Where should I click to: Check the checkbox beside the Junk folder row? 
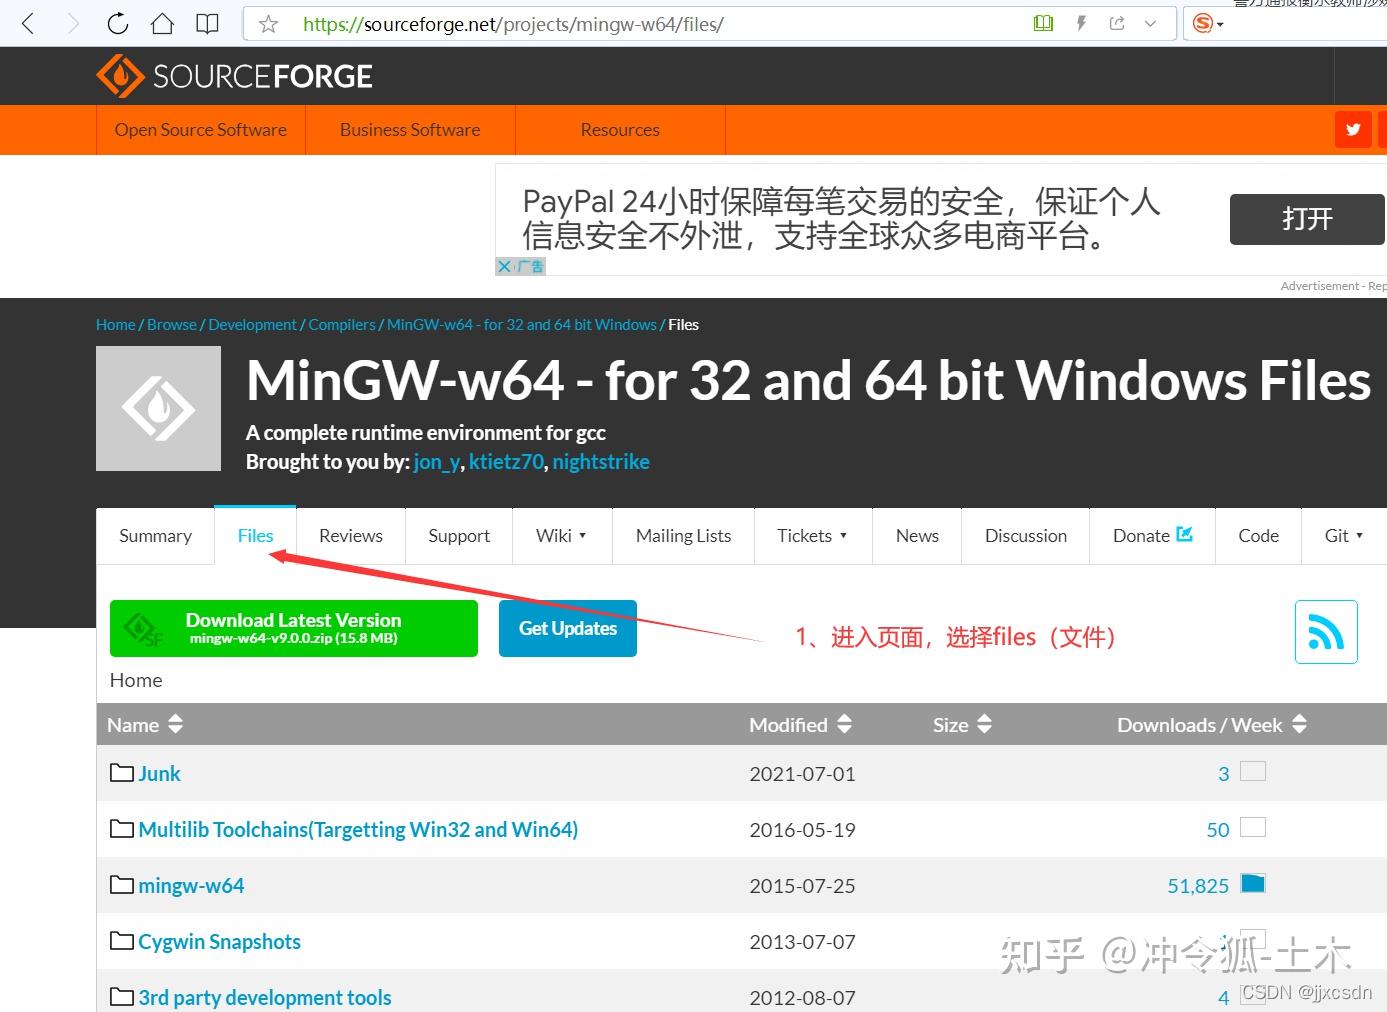(1252, 771)
